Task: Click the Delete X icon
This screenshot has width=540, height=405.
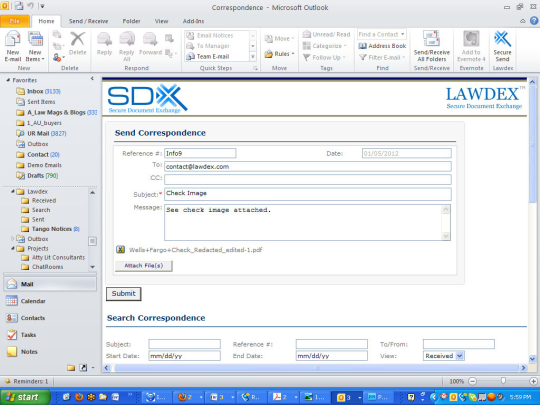Action: [x=77, y=39]
